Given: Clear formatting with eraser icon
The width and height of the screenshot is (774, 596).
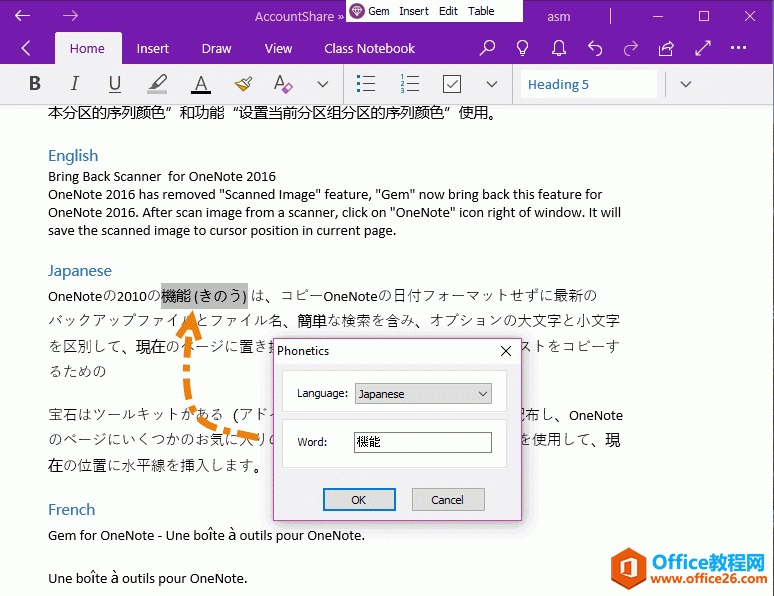Looking at the screenshot, I should tap(282, 84).
